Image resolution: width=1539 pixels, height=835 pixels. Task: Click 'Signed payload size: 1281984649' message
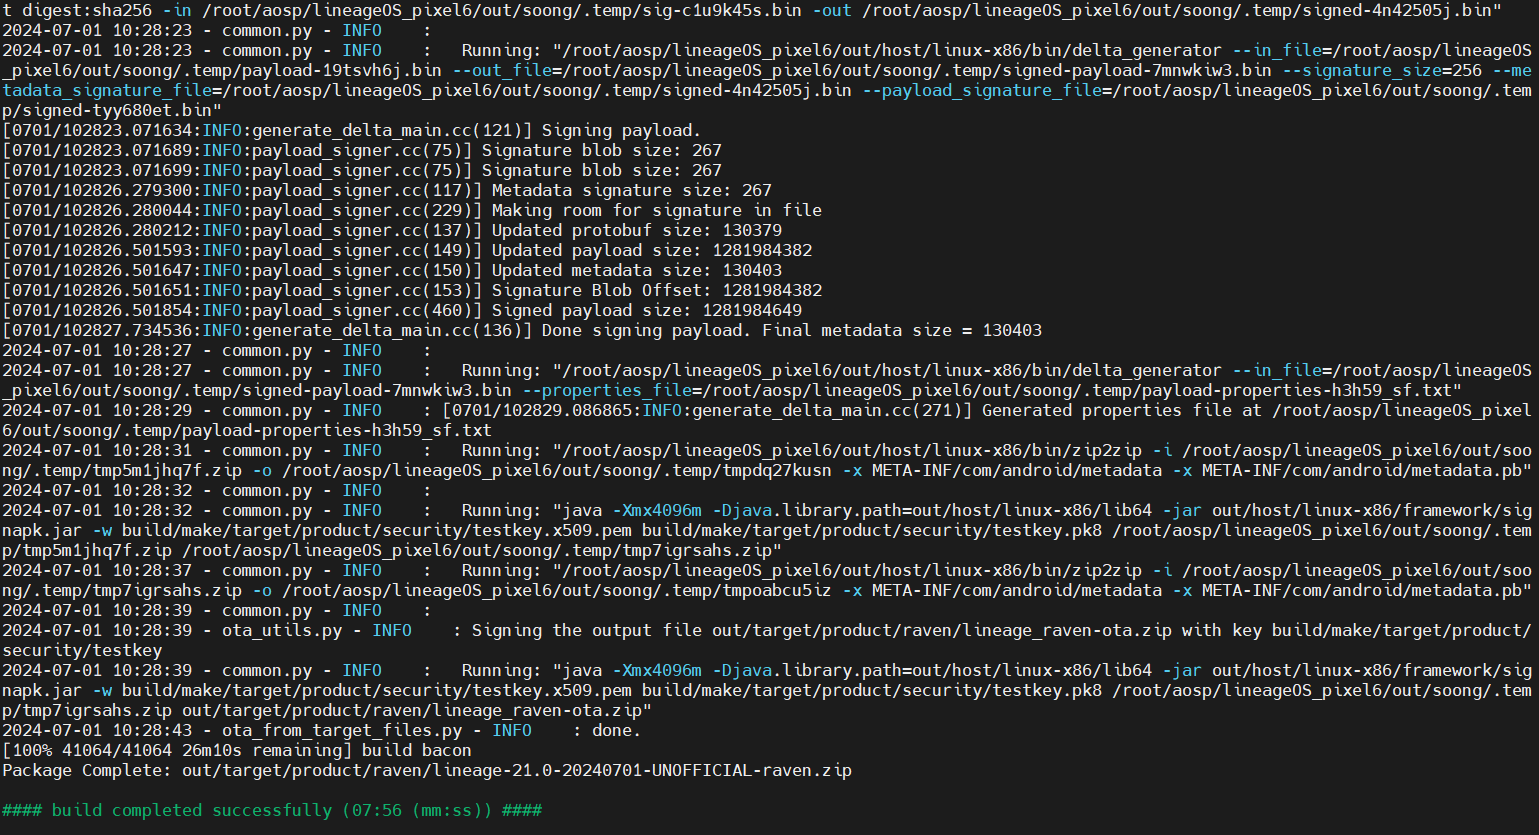647,310
